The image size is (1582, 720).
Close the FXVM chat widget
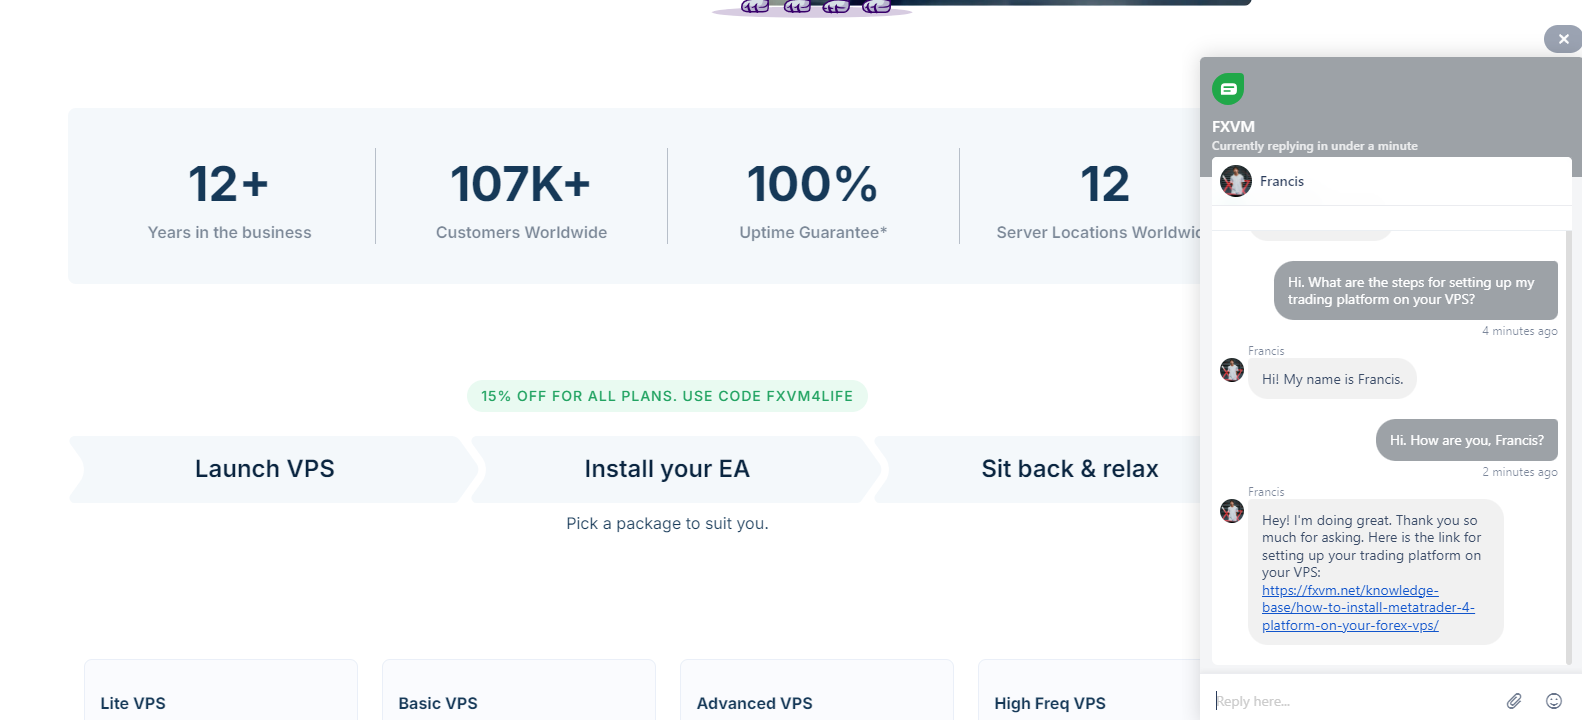(1563, 39)
